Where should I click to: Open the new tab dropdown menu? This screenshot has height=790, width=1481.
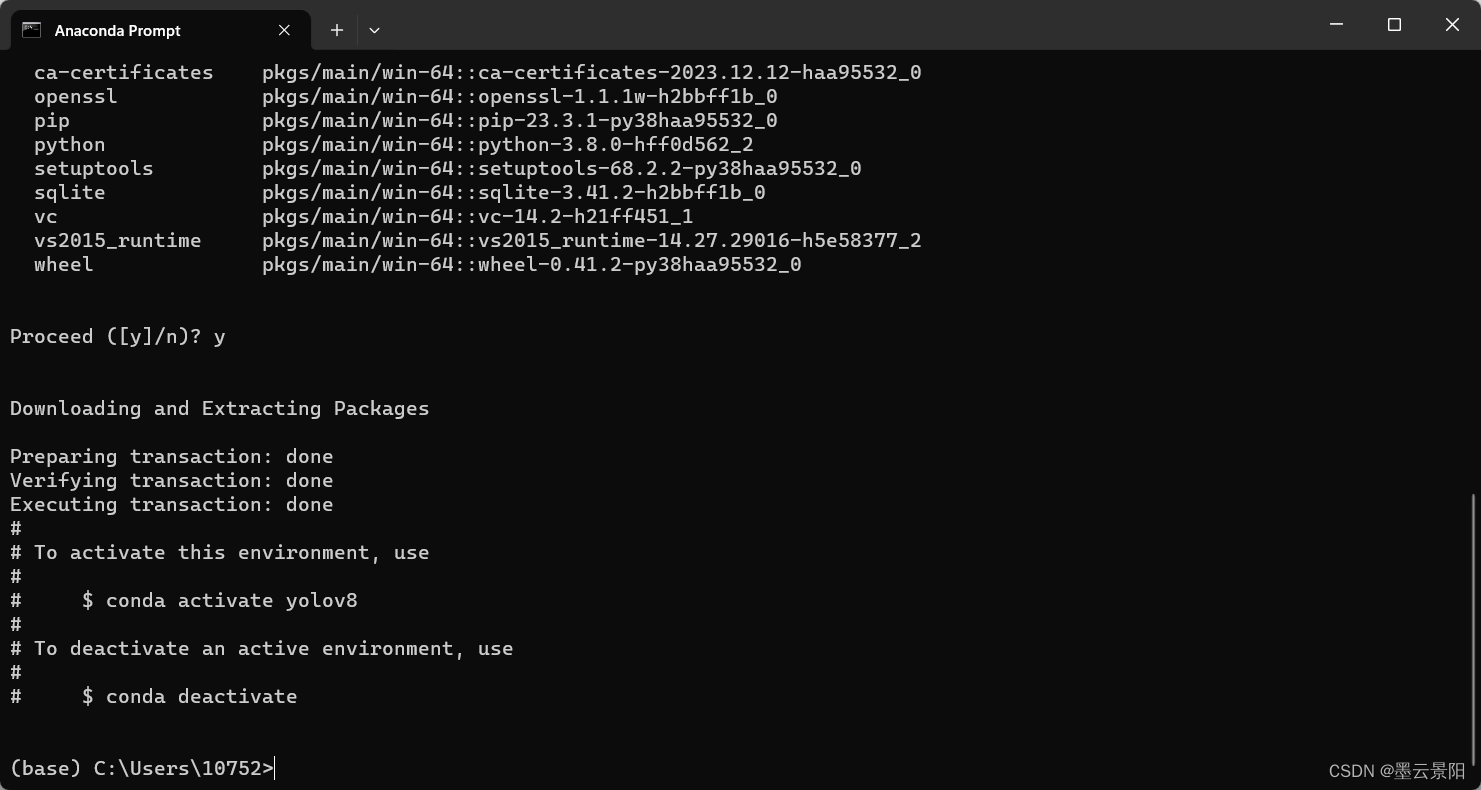click(374, 30)
